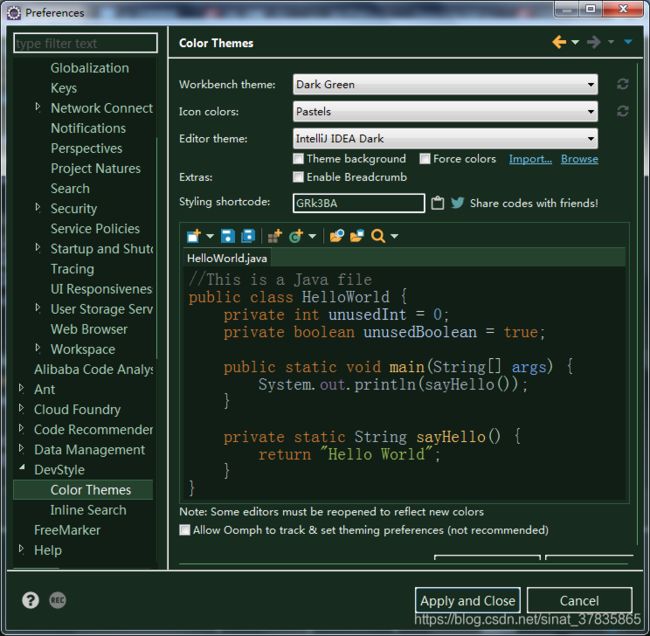Click the right pane vertical scrollbar

pyautogui.click(x=637, y=305)
